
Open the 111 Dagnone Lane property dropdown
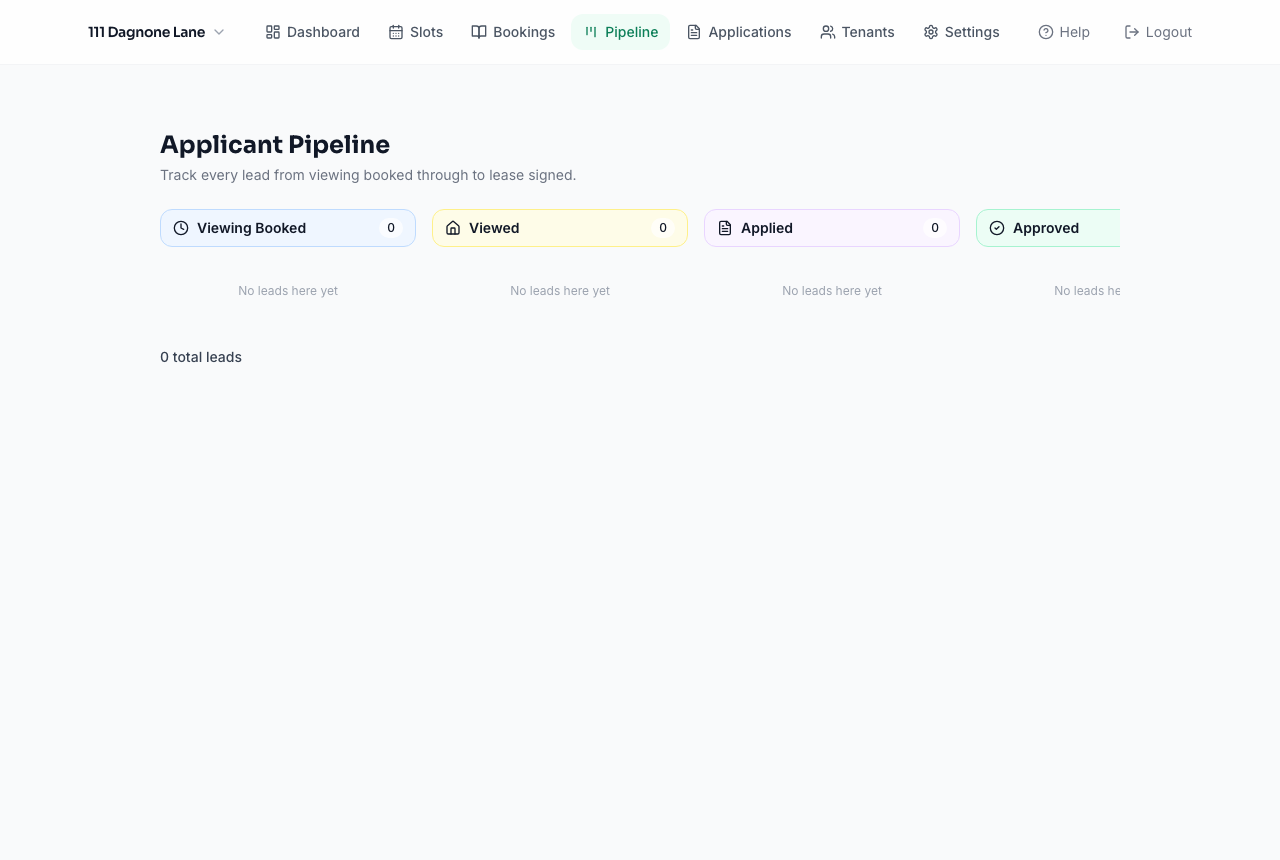pos(156,32)
